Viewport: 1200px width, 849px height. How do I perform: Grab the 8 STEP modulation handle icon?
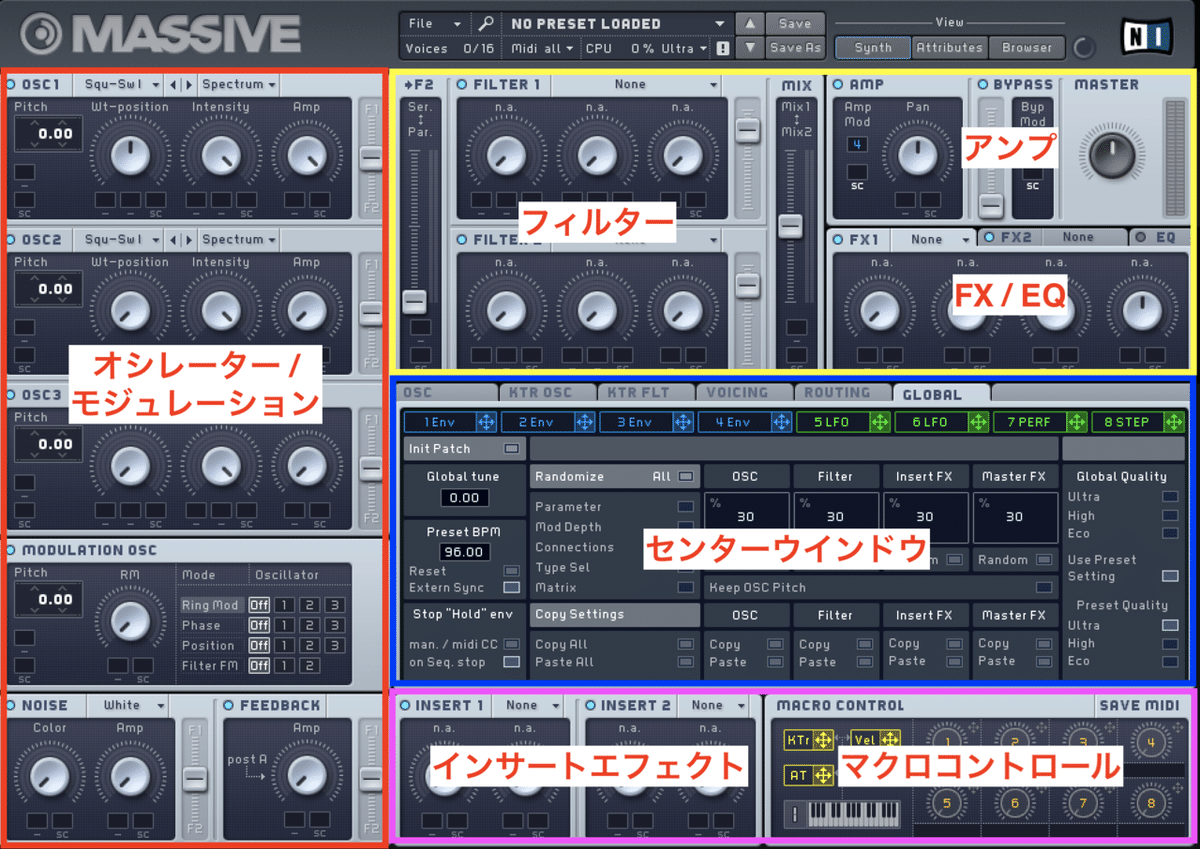(1175, 422)
